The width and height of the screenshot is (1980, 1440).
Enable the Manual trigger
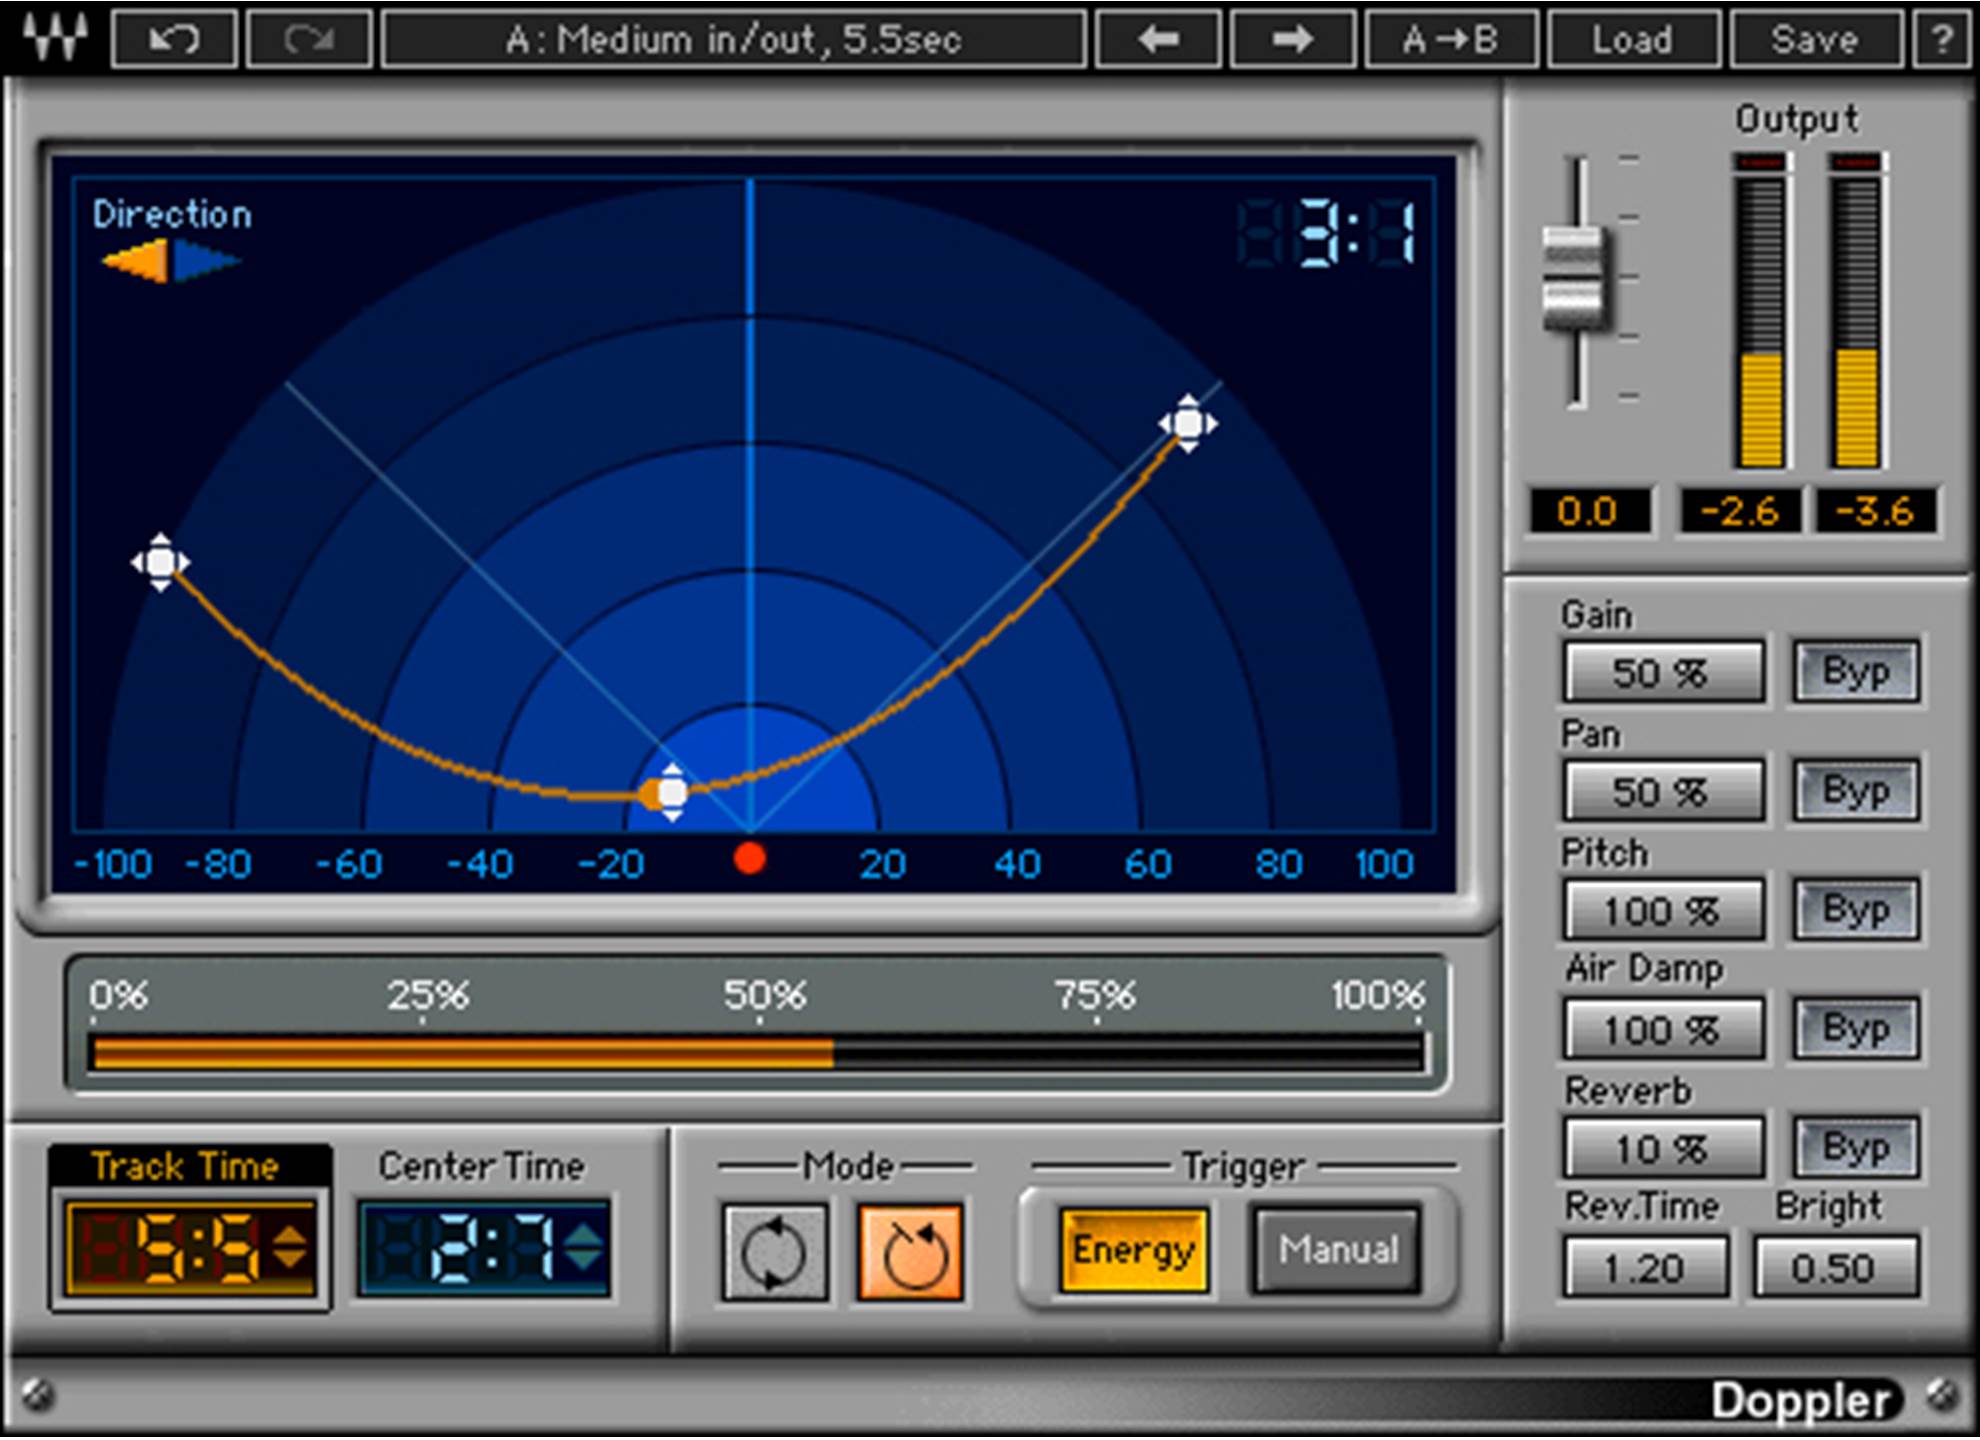(x=1337, y=1250)
